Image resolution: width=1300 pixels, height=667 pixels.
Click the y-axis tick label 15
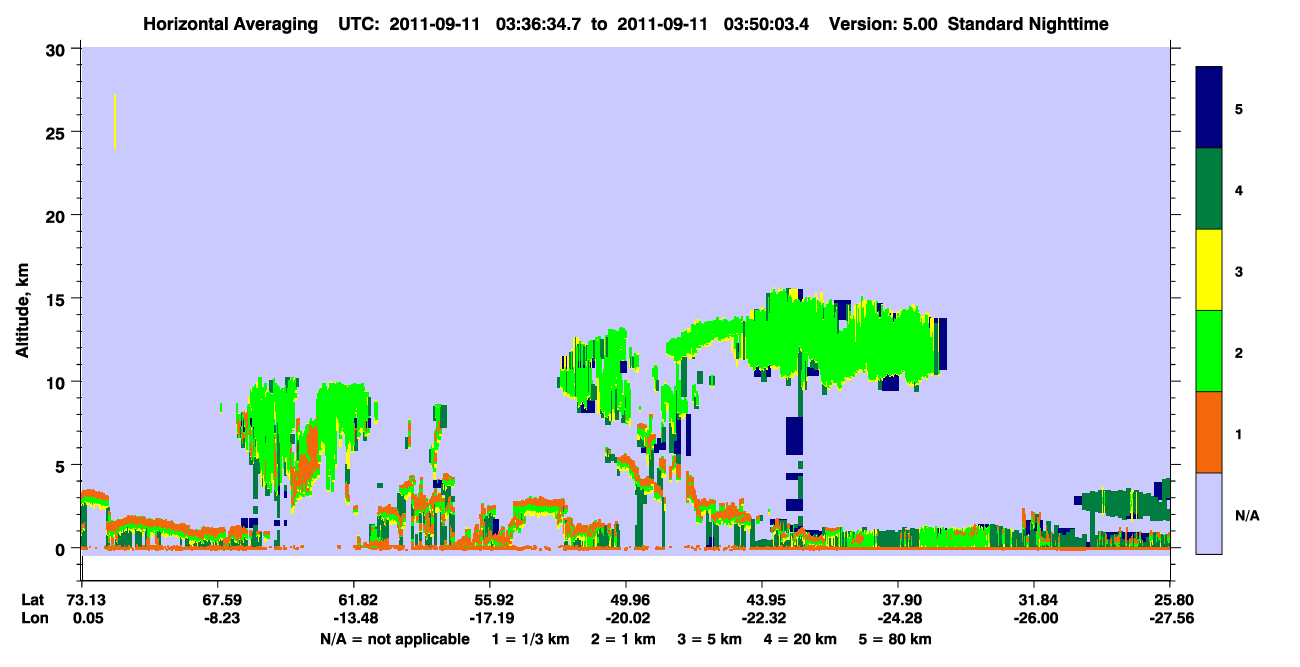[x=58, y=299]
